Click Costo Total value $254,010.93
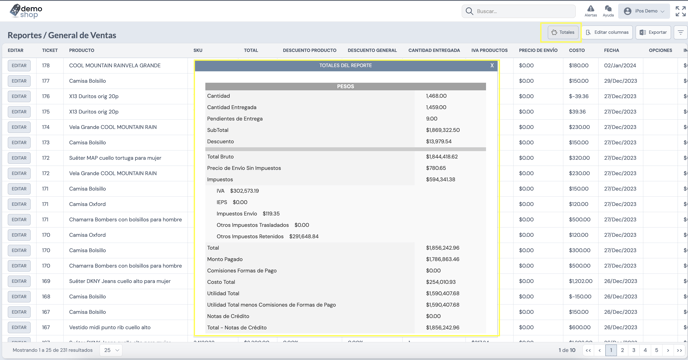Image resolution: width=688 pixels, height=360 pixels. pos(441,282)
